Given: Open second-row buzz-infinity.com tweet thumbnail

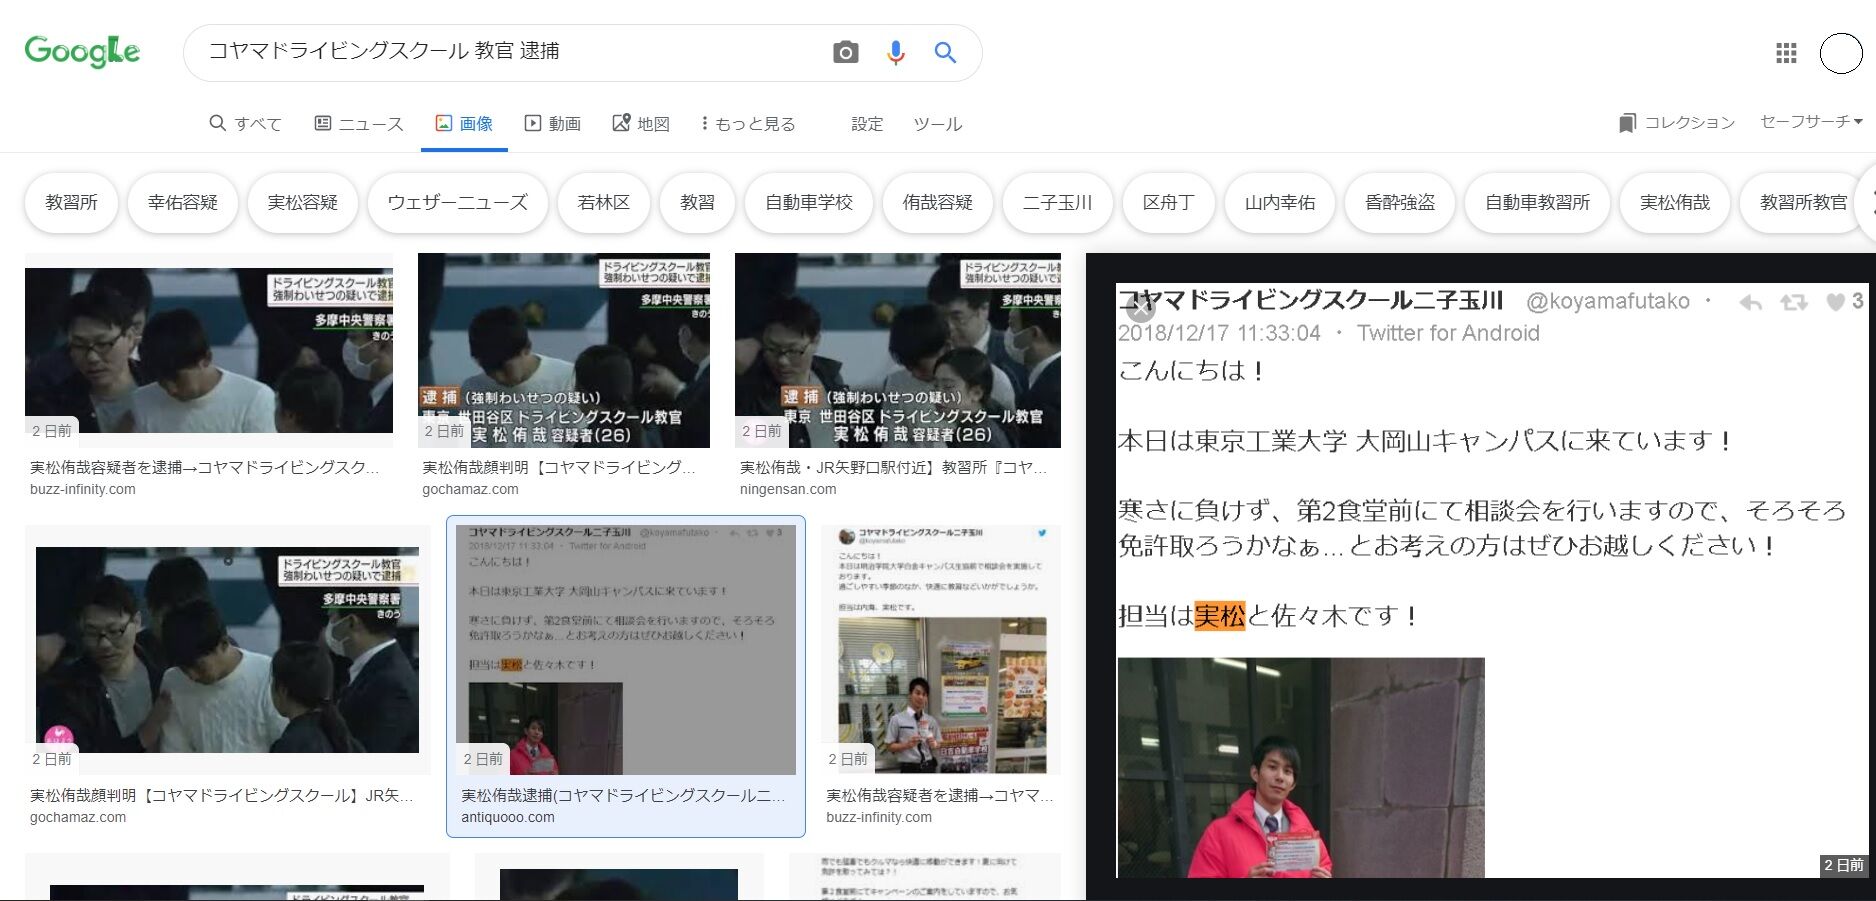Looking at the screenshot, I should pos(941,650).
